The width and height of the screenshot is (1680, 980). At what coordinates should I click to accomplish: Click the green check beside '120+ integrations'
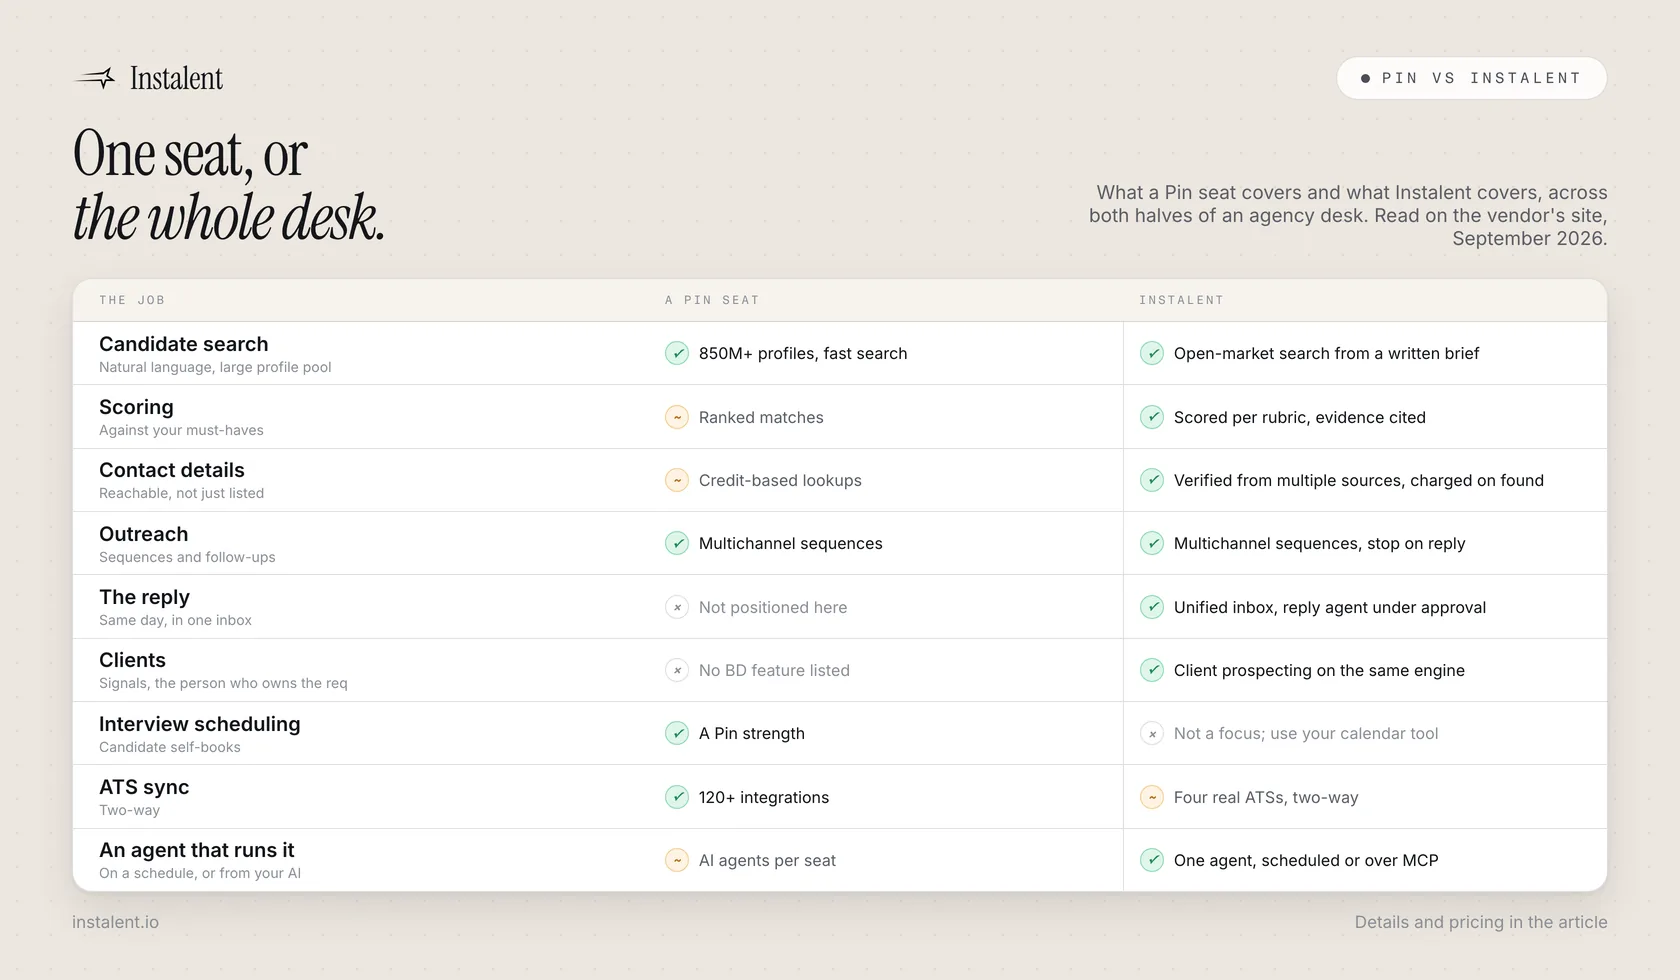tap(677, 797)
